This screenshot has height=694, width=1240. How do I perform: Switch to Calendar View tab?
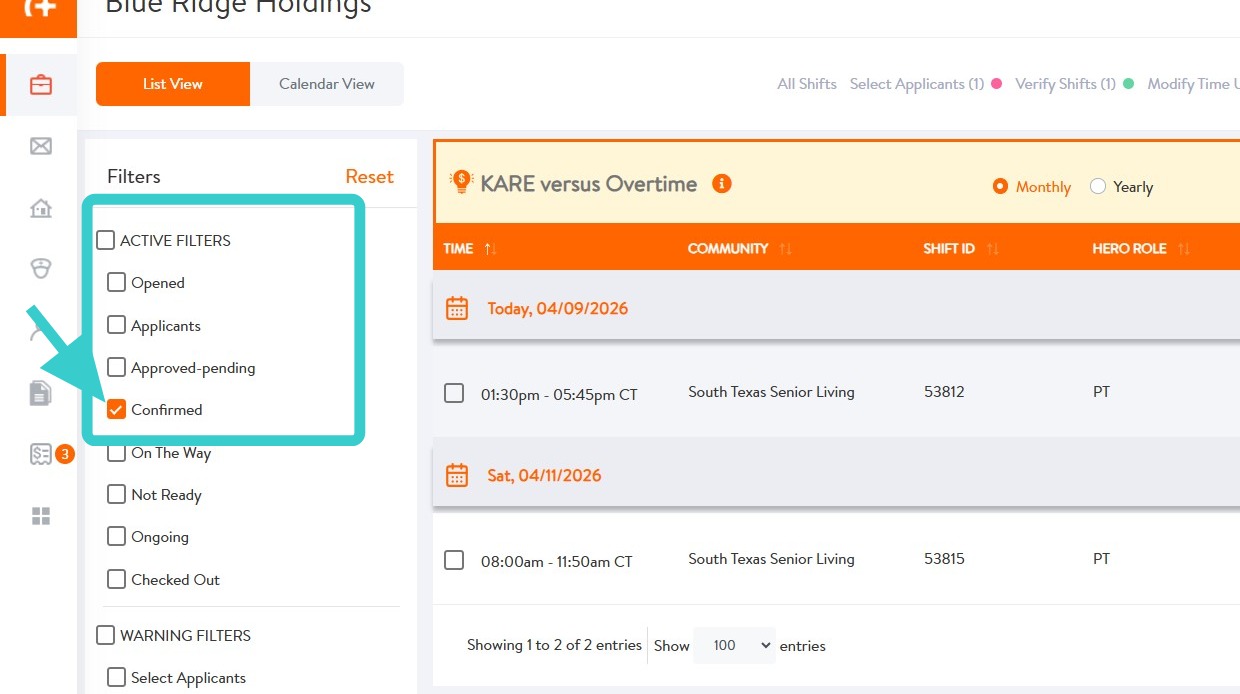(326, 84)
